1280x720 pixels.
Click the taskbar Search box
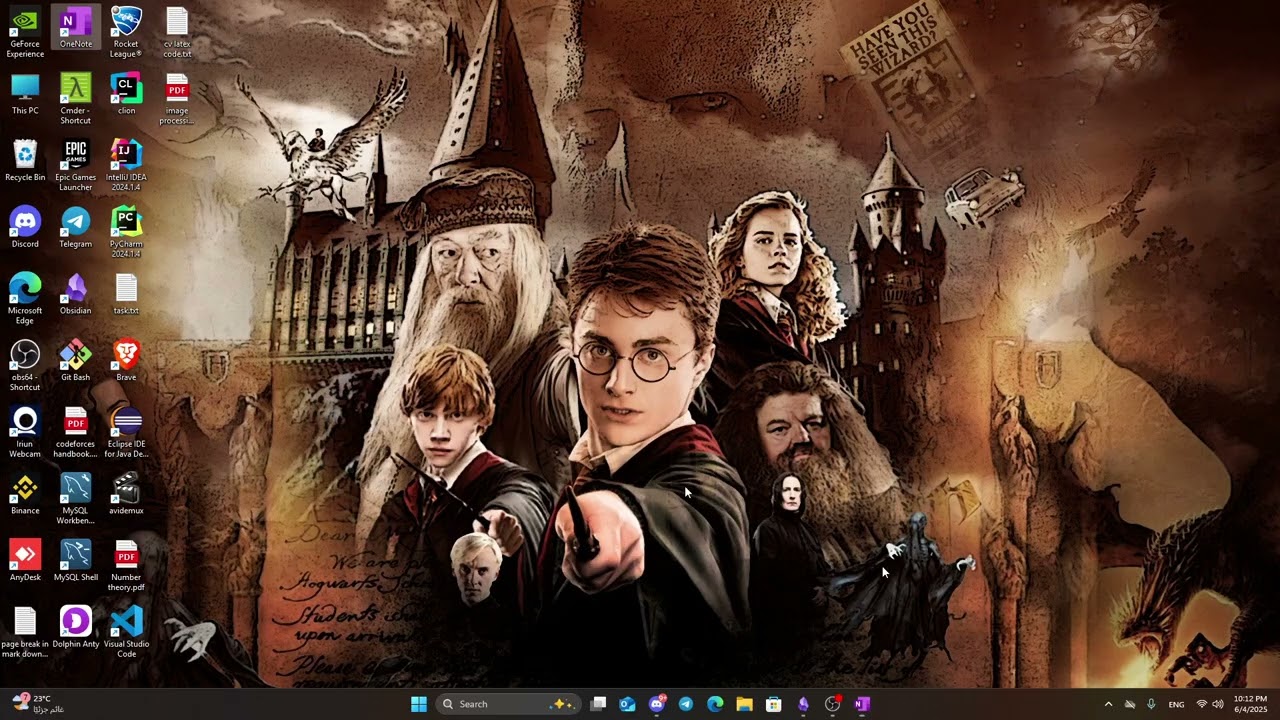click(x=508, y=704)
